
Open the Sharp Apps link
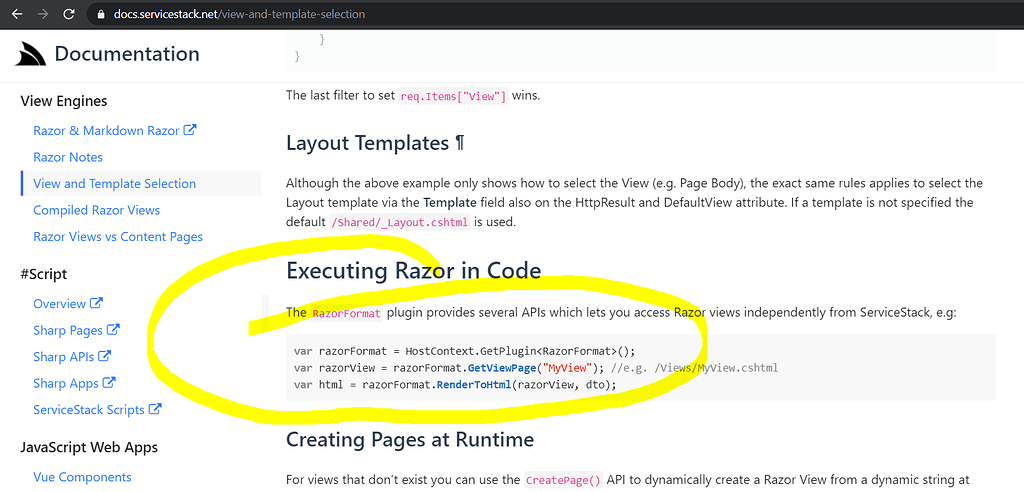pos(66,384)
